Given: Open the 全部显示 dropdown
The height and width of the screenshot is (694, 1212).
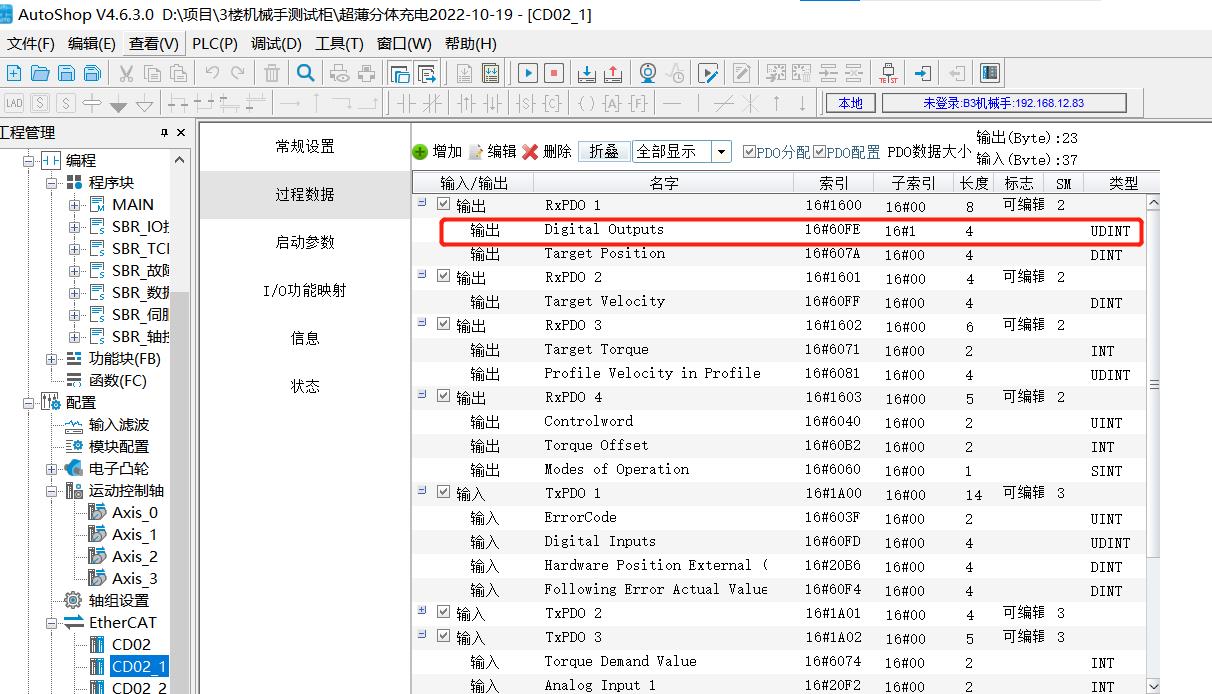Looking at the screenshot, I should click(722, 152).
